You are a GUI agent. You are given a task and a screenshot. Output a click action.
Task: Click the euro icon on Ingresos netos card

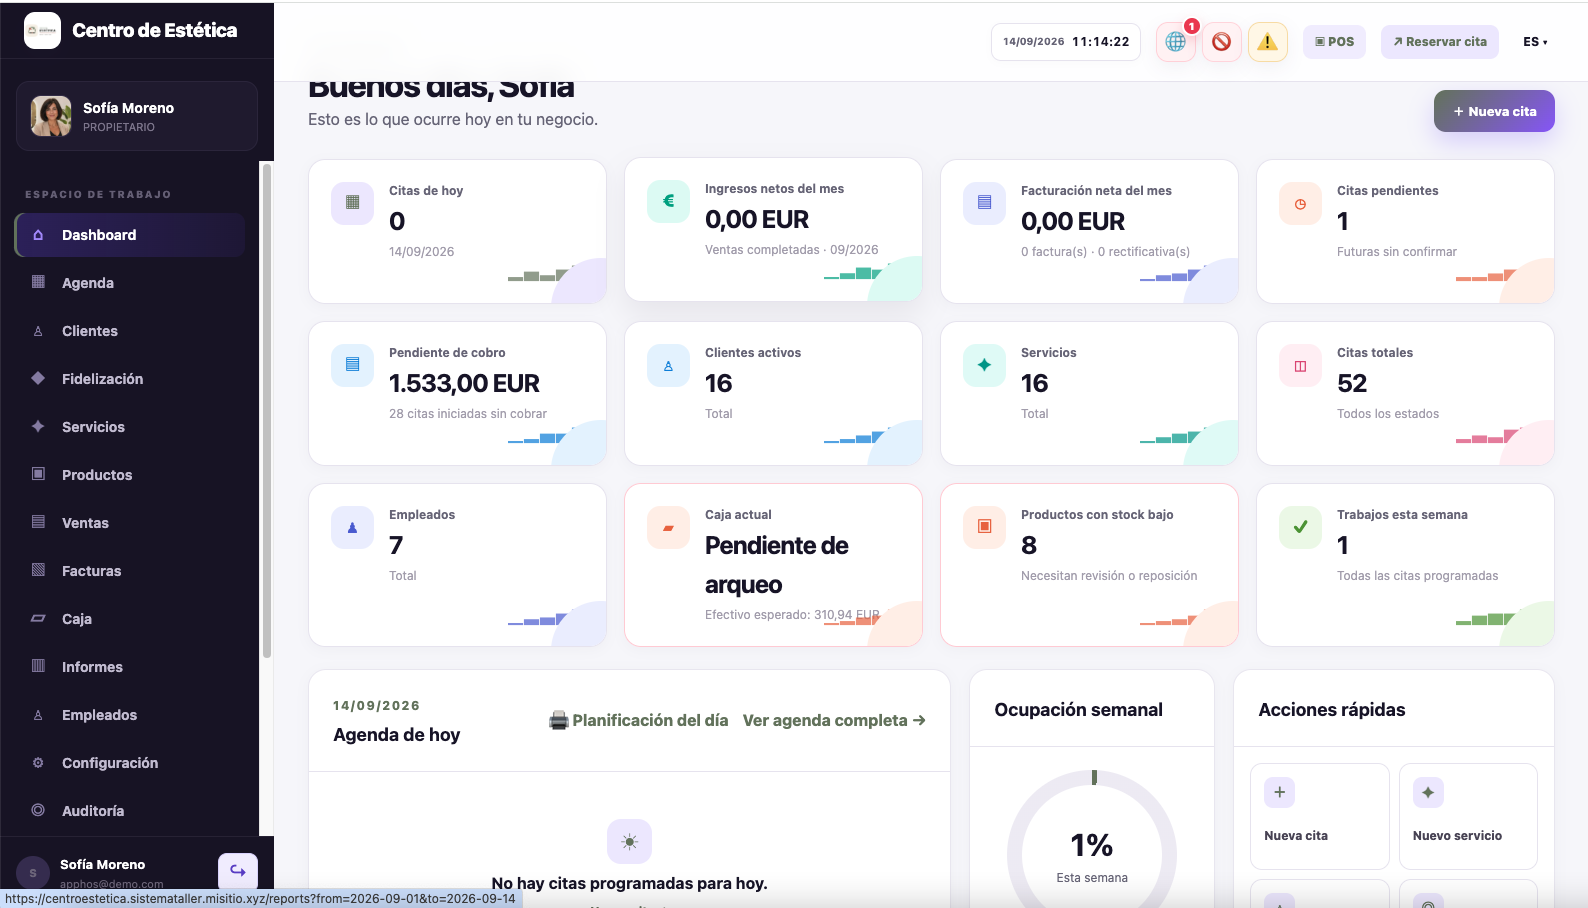[x=668, y=201]
